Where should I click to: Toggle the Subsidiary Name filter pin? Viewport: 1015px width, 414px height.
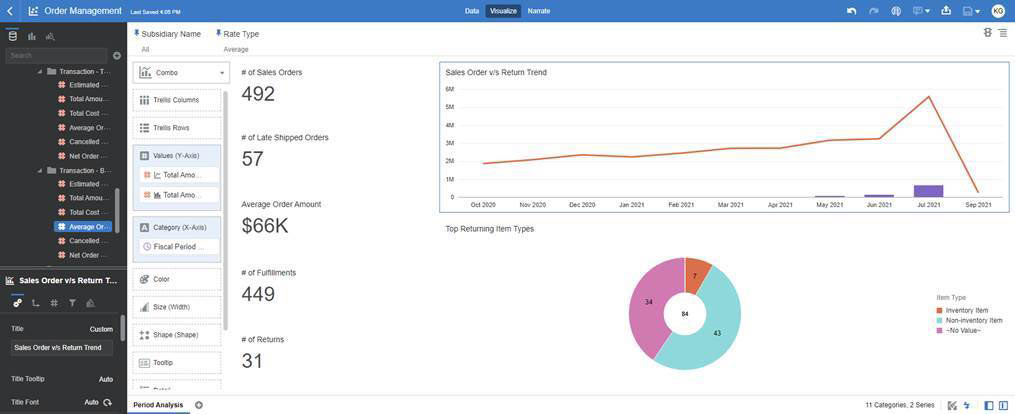click(x=136, y=33)
